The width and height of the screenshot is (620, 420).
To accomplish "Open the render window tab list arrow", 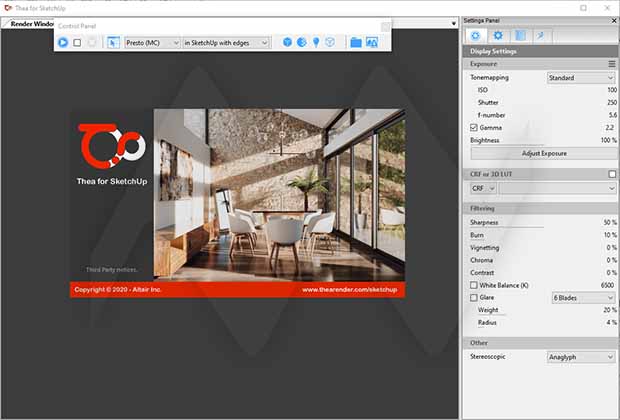I will (x=454, y=24).
